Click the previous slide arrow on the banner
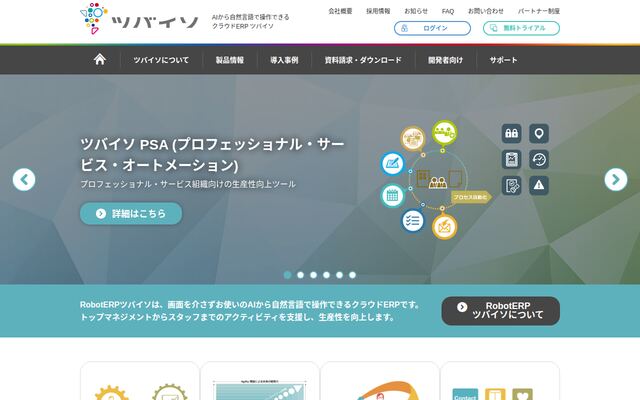Image resolution: width=640 pixels, height=400 pixels. click(x=24, y=180)
